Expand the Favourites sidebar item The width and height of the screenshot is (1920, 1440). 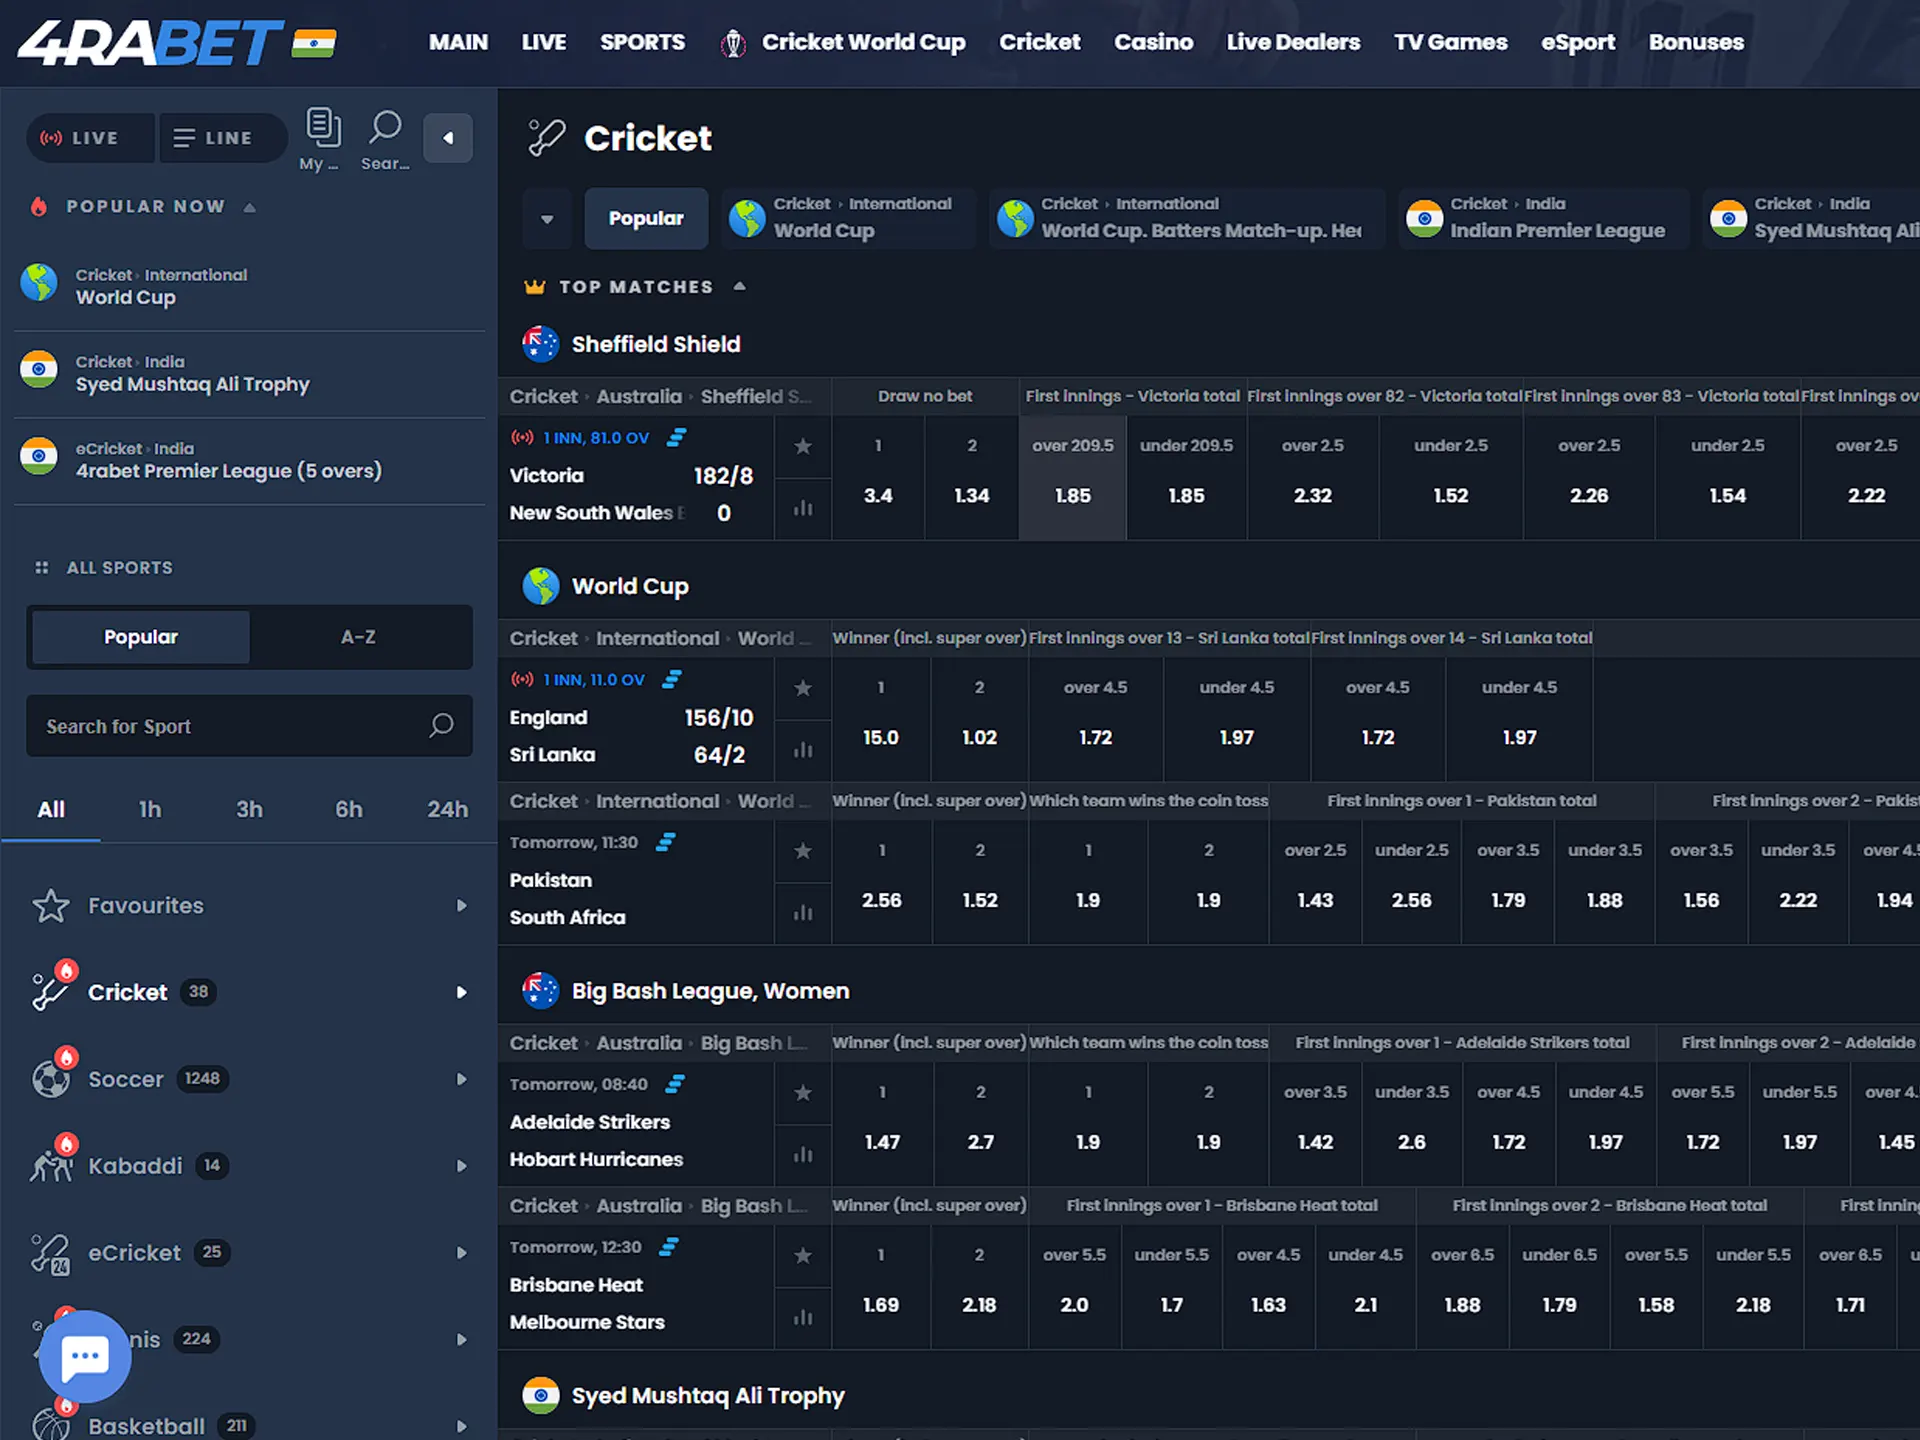tap(461, 906)
